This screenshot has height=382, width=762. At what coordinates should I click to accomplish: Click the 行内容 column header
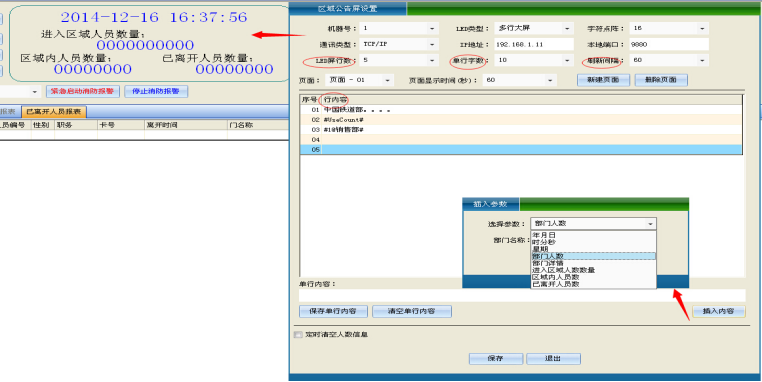pyautogui.click(x=532, y=100)
